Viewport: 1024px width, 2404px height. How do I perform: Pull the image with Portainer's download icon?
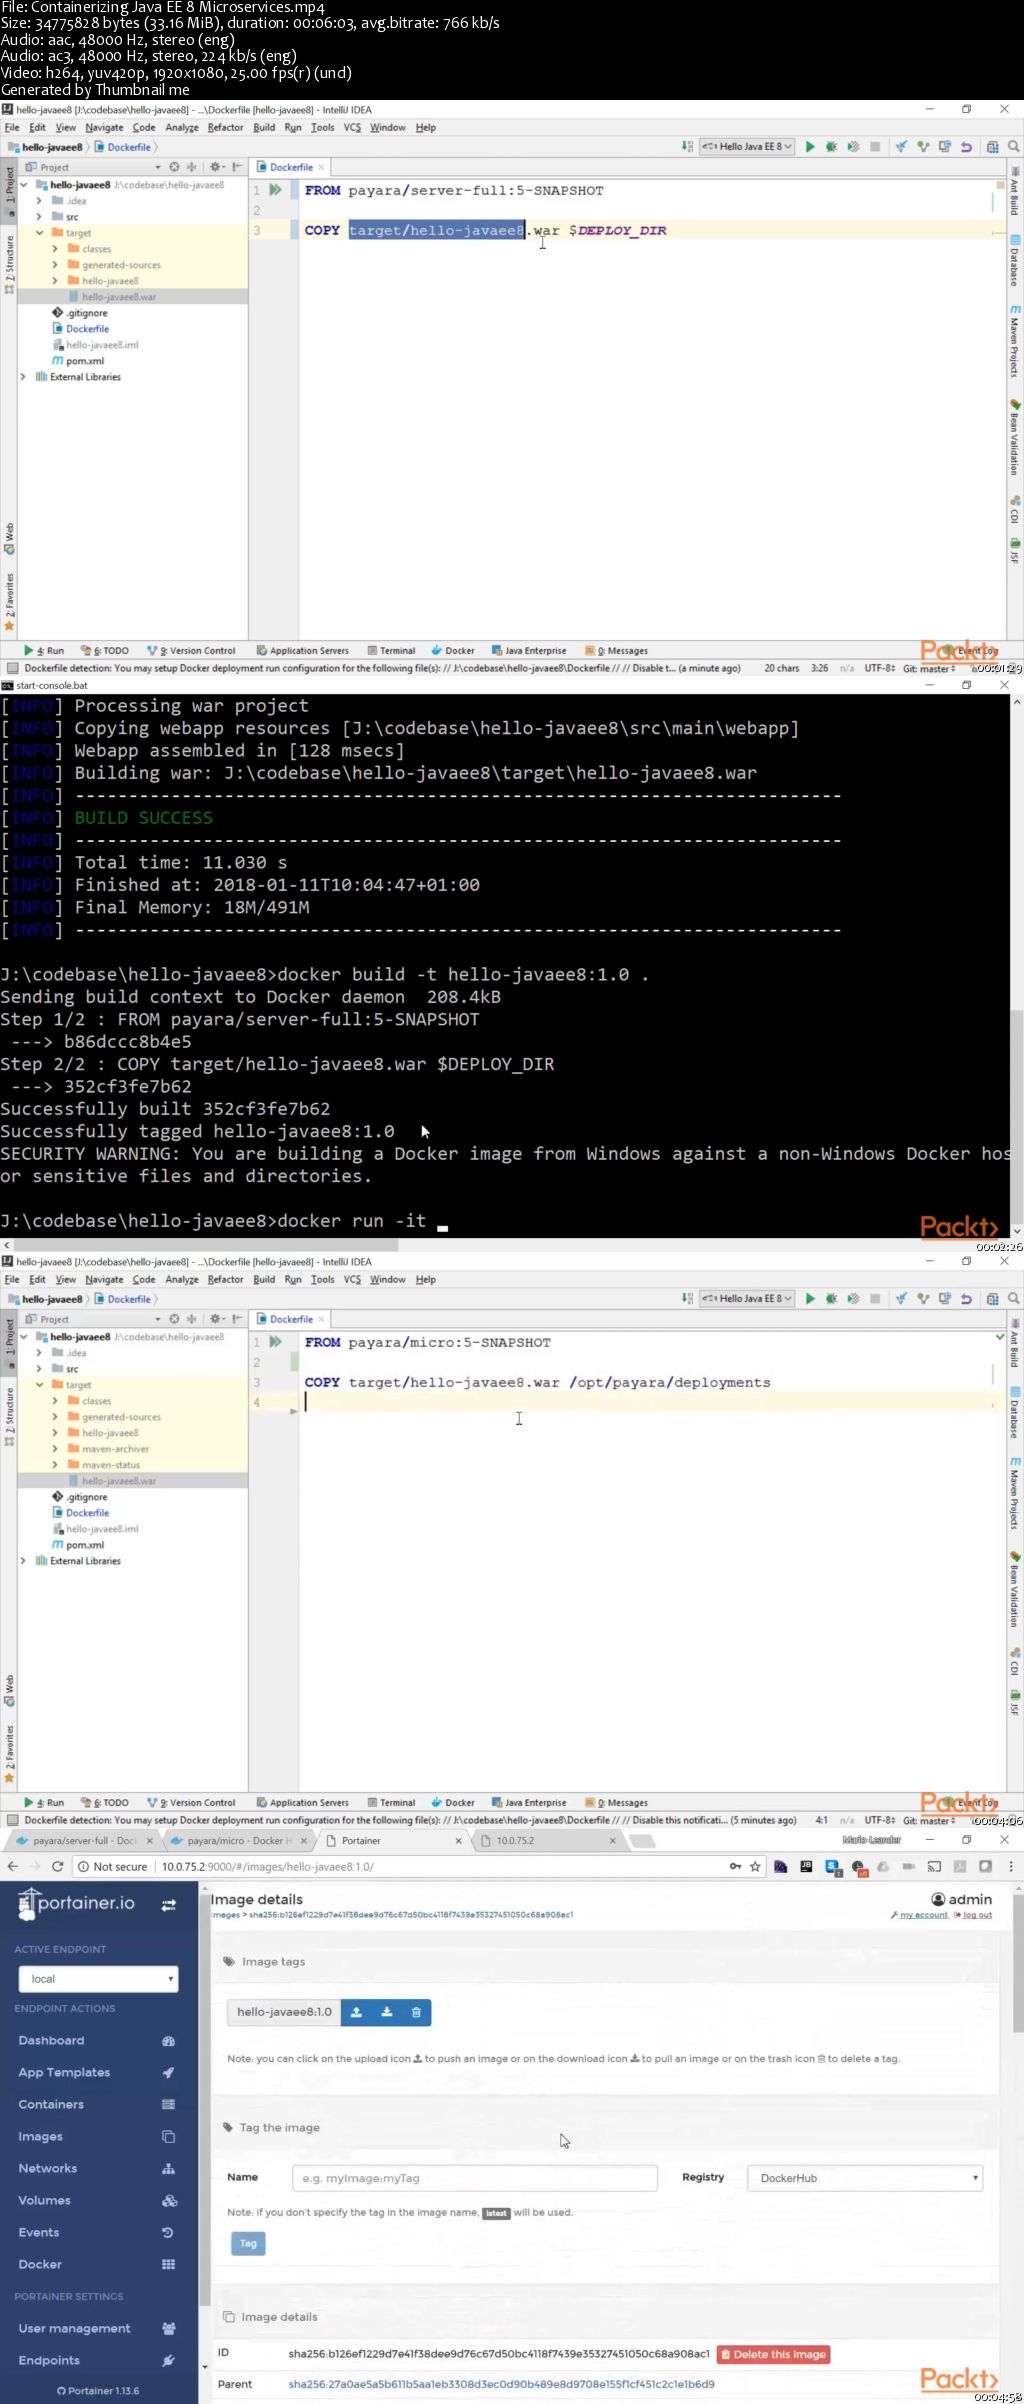[386, 2012]
